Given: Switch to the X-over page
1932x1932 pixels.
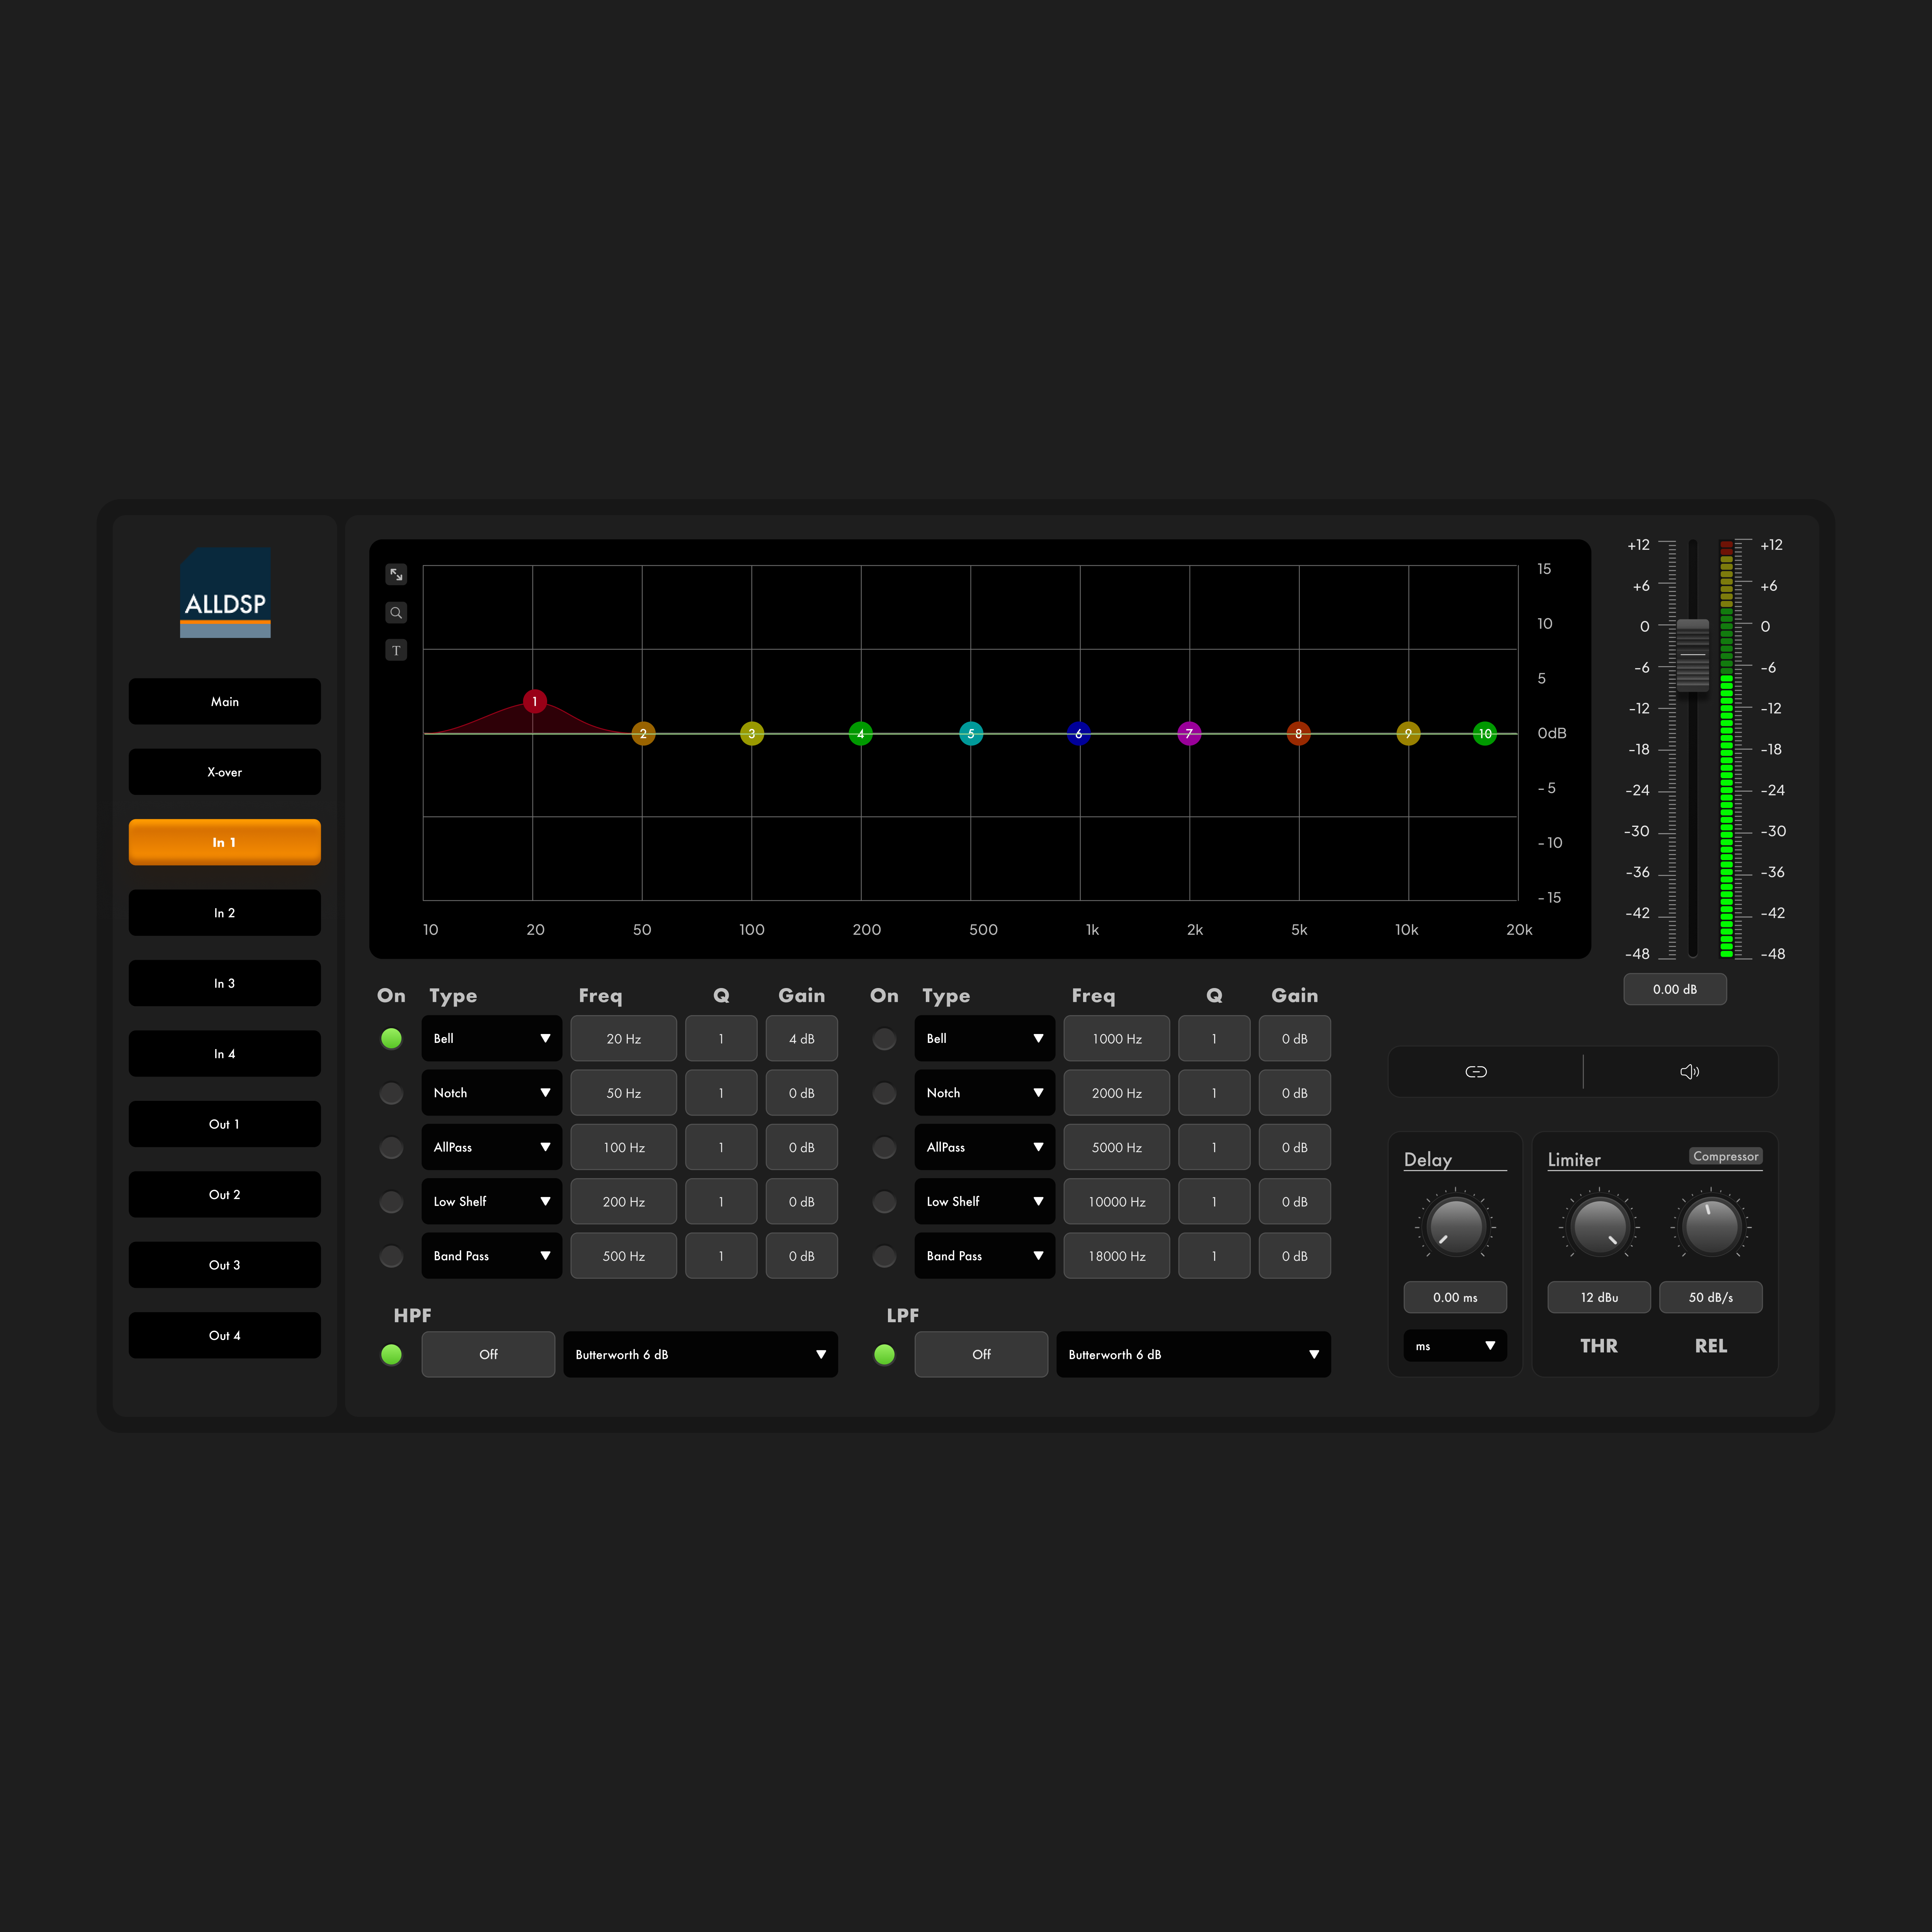Looking at the screenshot, I should point(224,772).
